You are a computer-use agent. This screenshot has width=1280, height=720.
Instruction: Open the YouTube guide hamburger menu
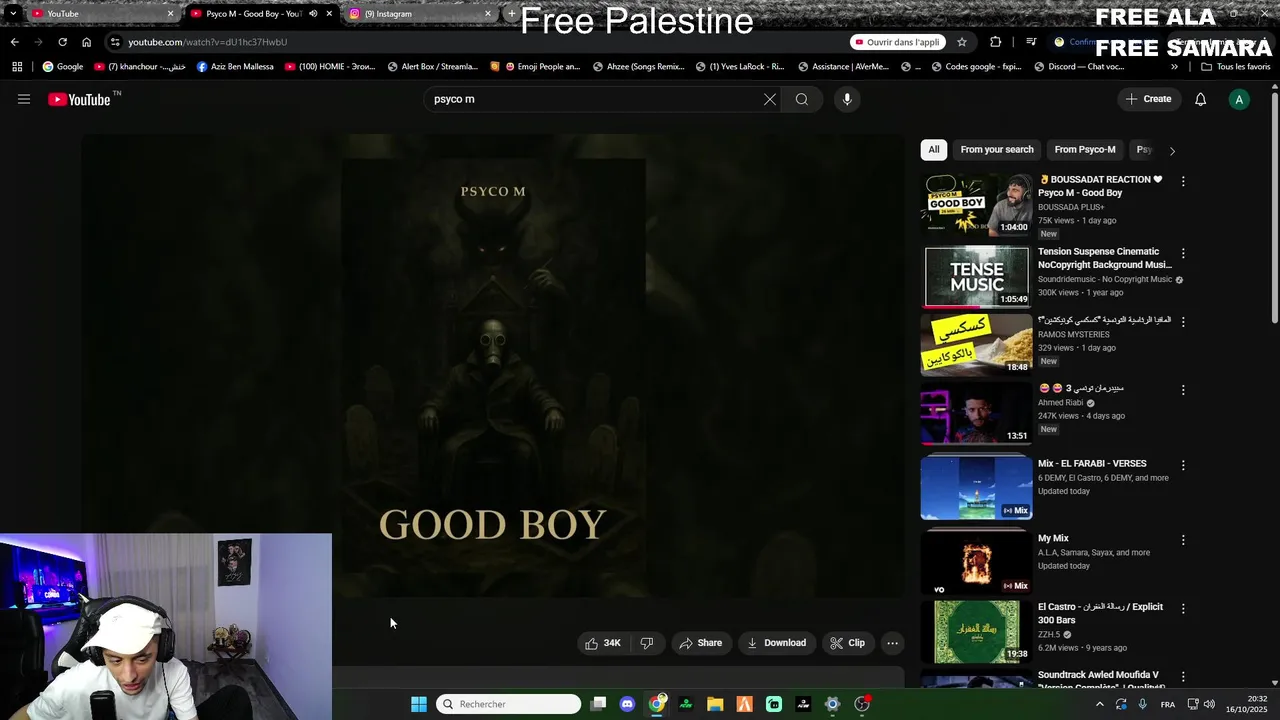pyautogui.click(x=24, y=99)
